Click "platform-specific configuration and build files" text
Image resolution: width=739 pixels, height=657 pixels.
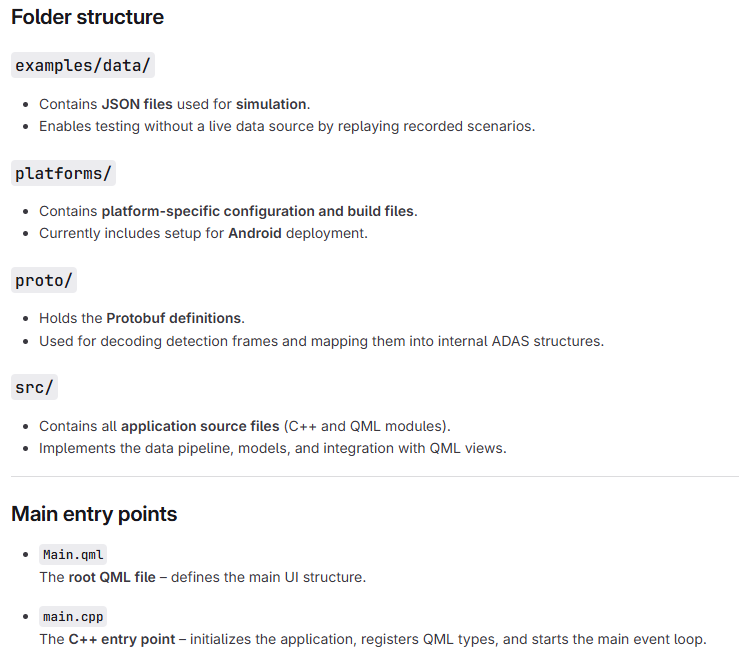click(258, 211)
